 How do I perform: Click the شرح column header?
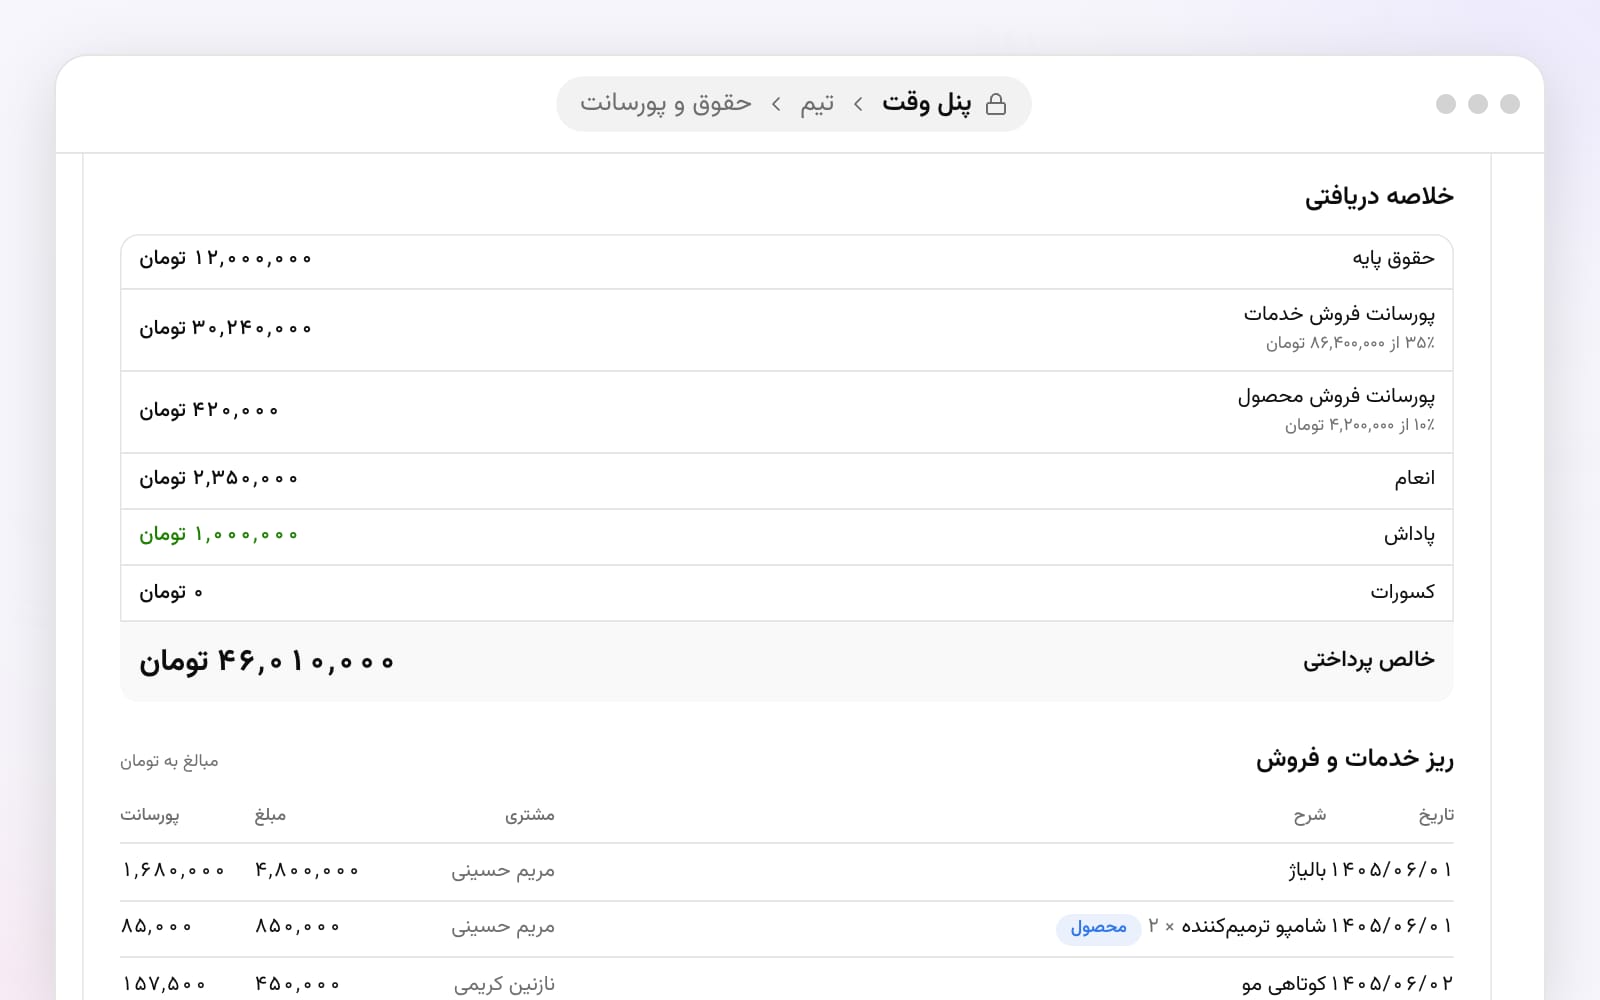(1310, 815)
